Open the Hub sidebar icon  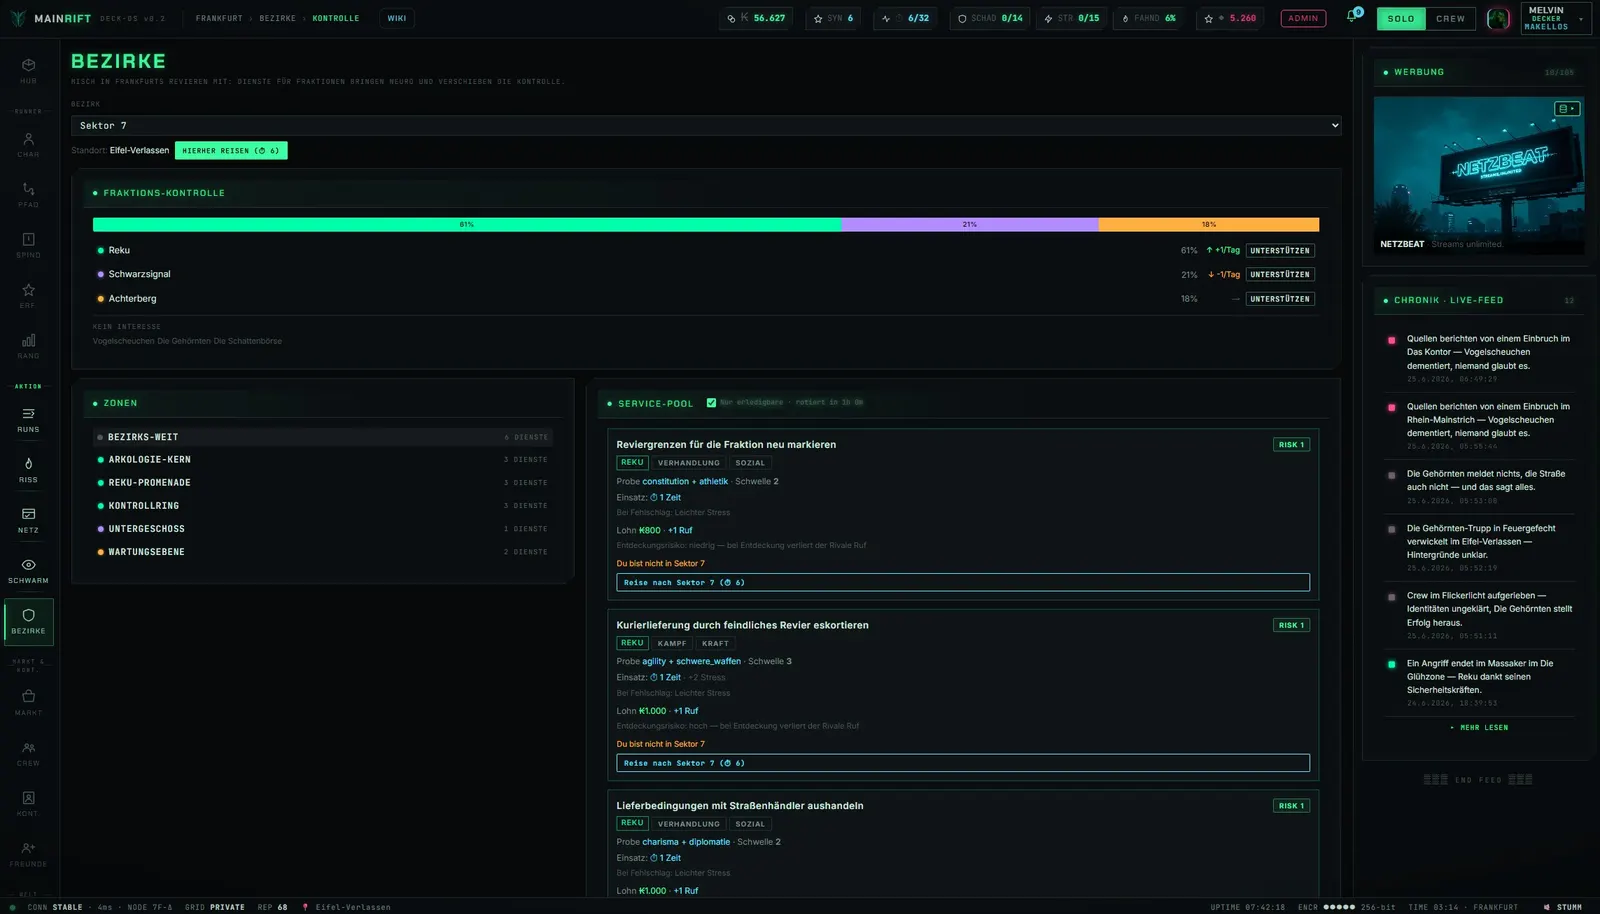[x=28, y=70]
